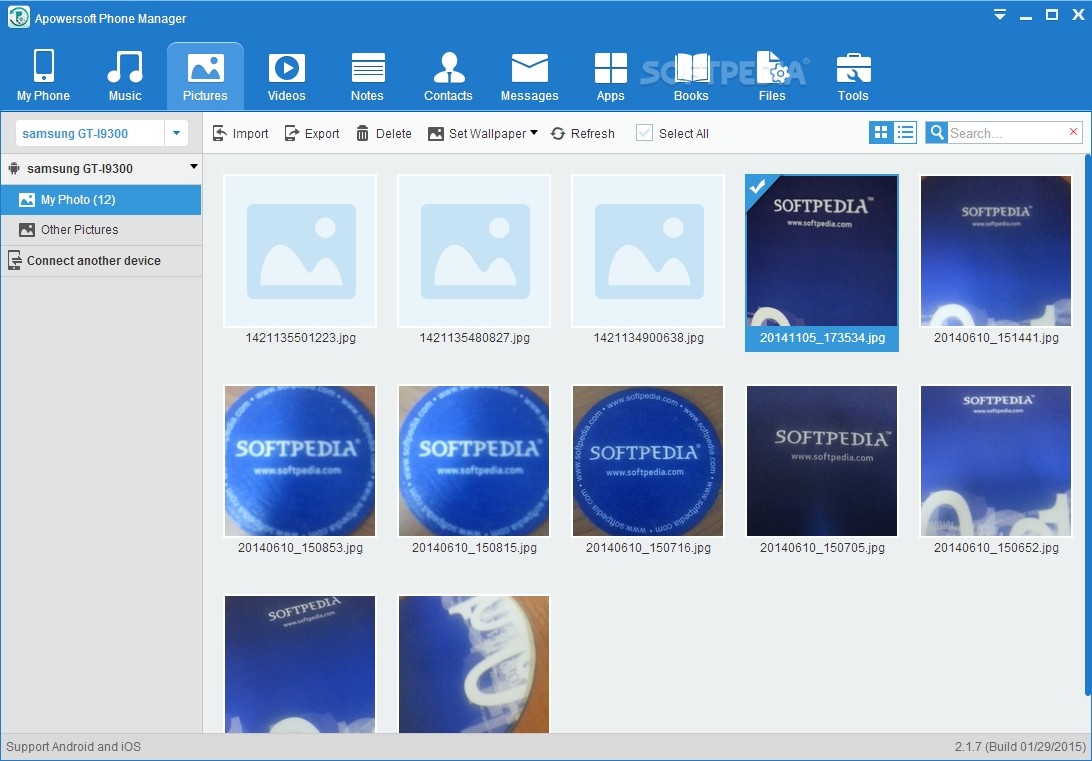Select thumbnail 1421135501223.jpg
The width and height of the screenshot is (1092, 761).
coord(300,251)
